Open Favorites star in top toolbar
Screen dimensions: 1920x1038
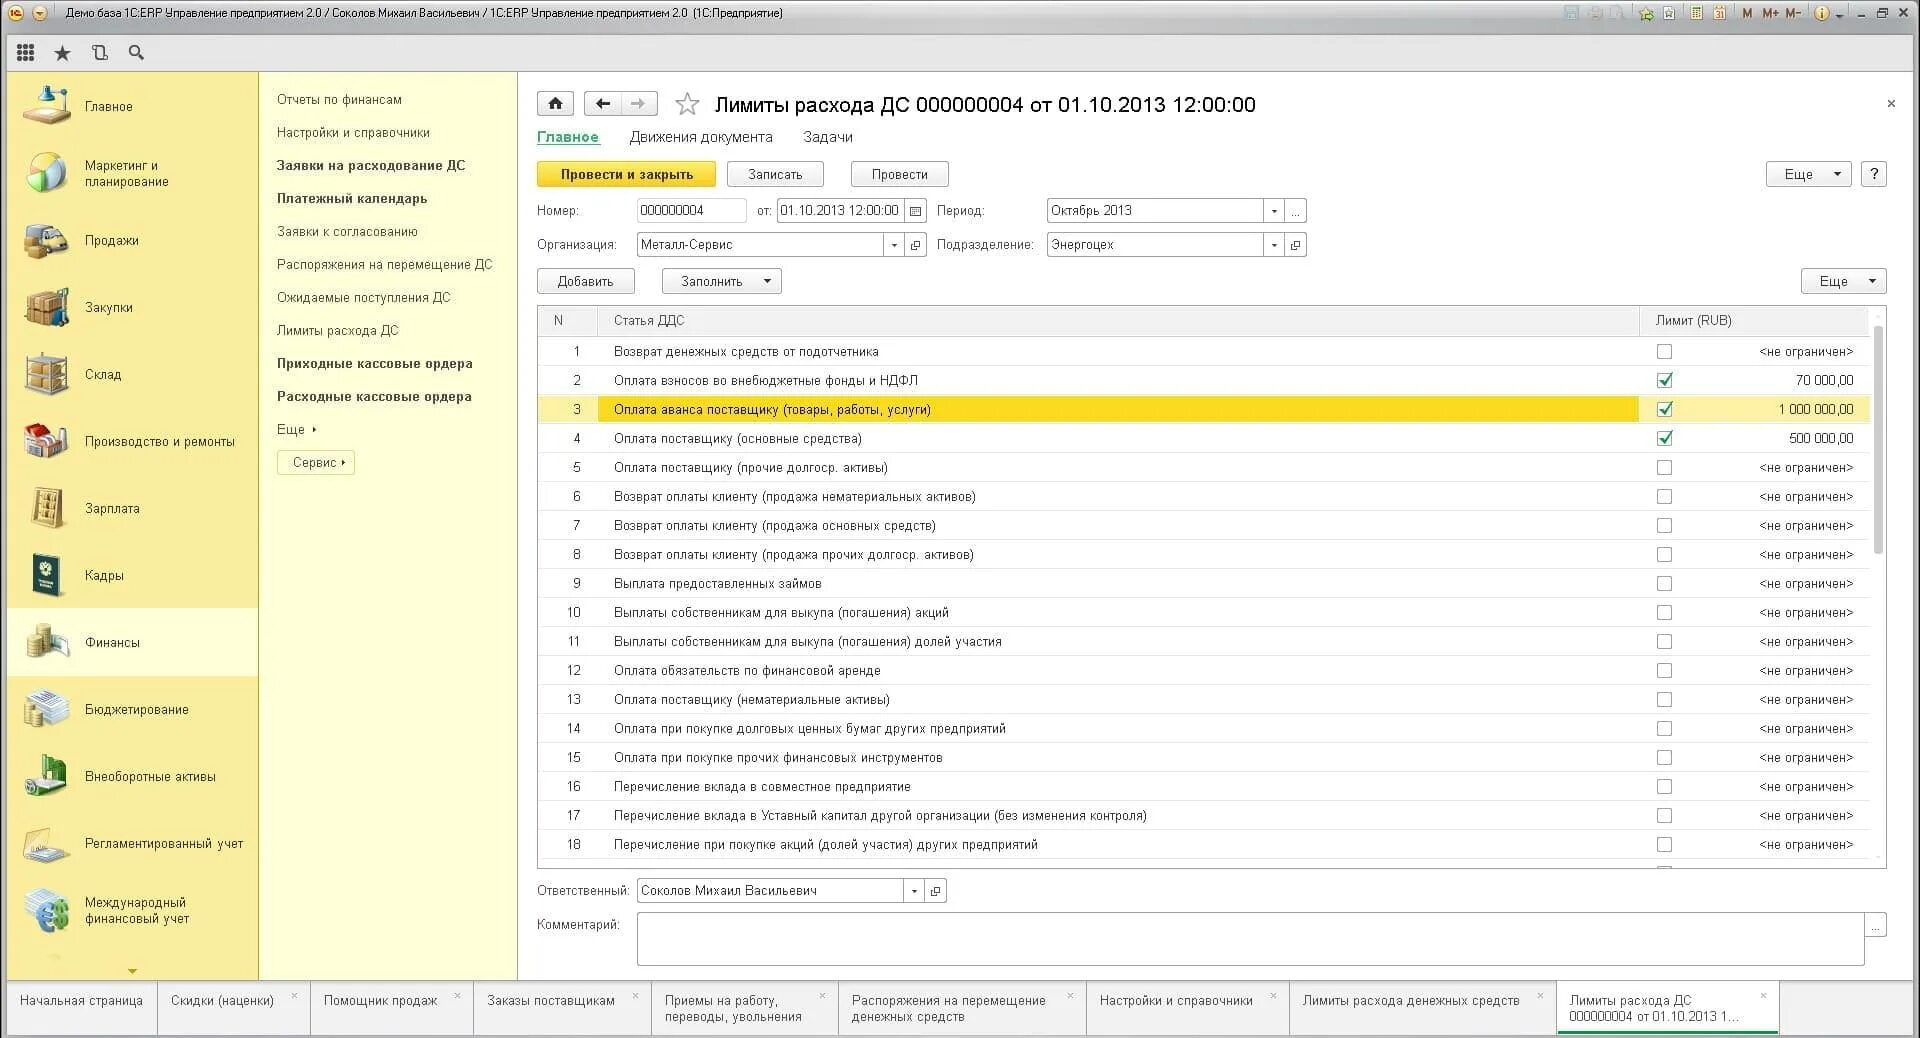[x=62, y=53]
